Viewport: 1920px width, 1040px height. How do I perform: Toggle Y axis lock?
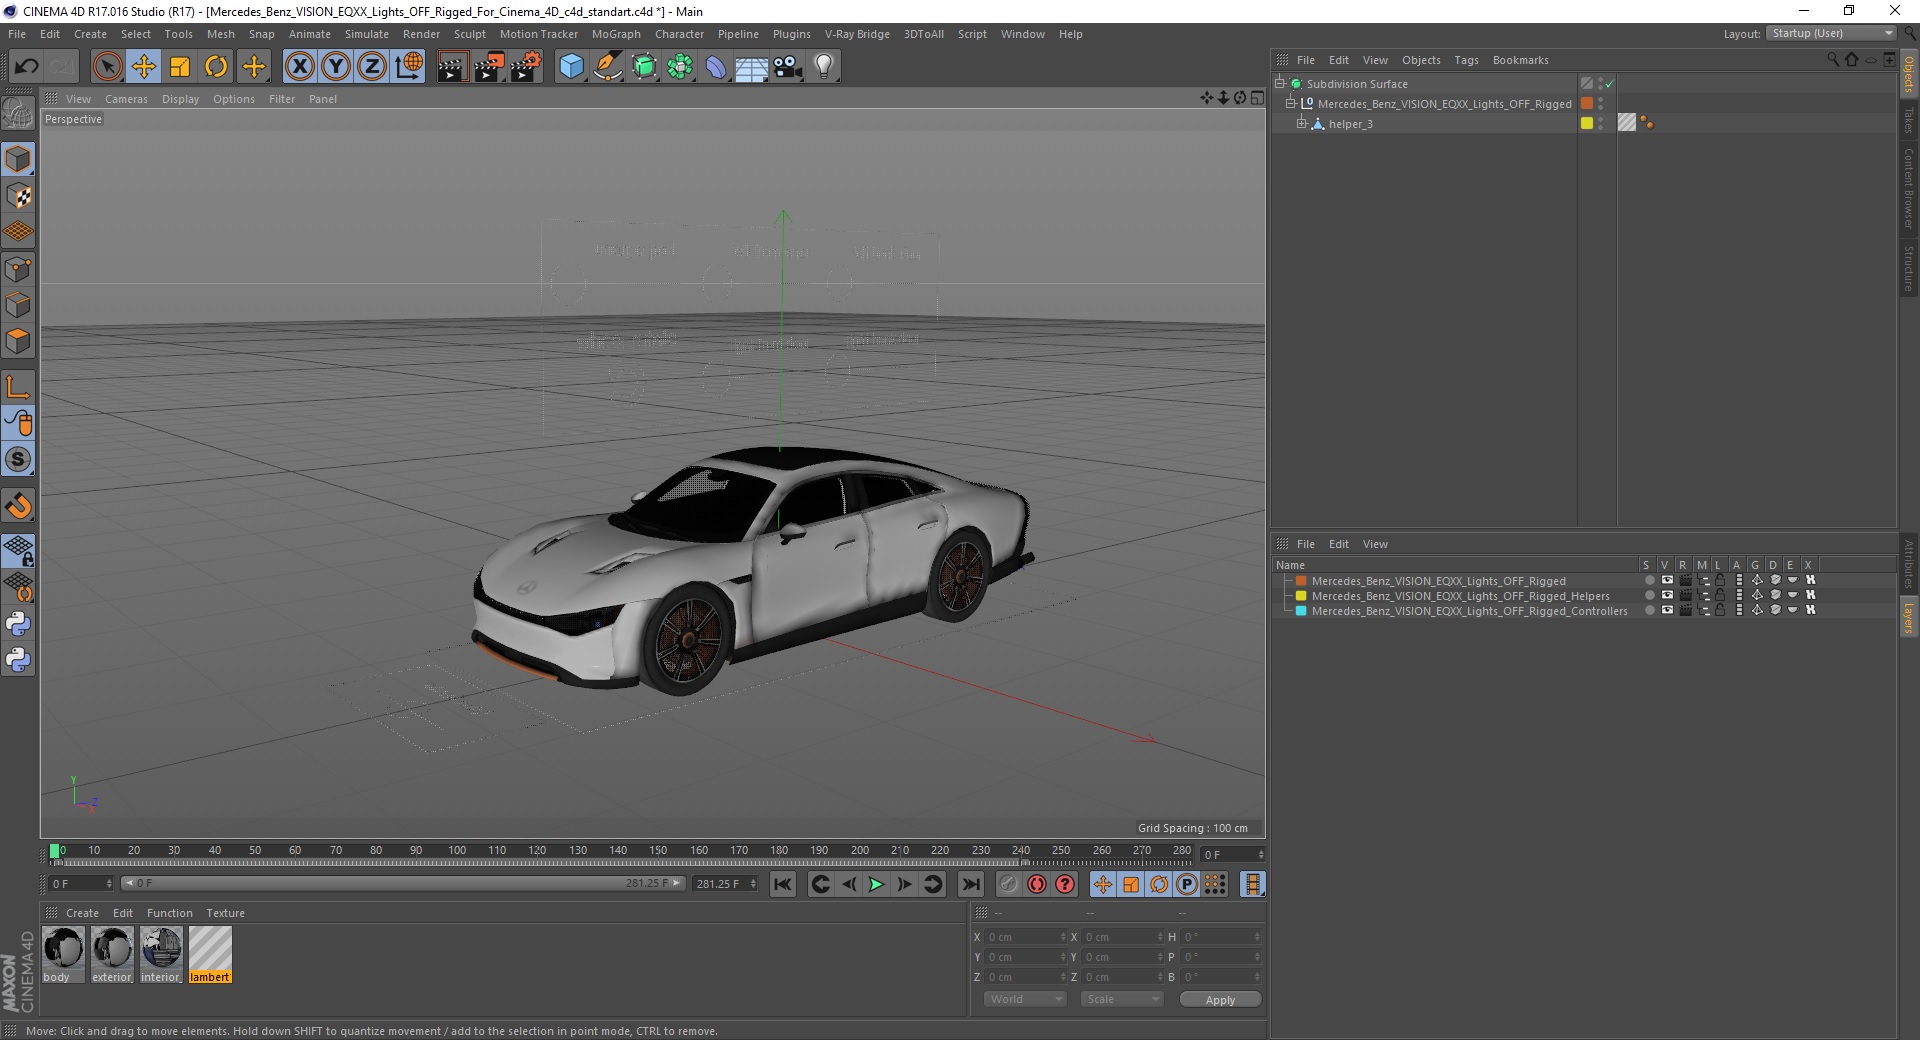(336, 67)
